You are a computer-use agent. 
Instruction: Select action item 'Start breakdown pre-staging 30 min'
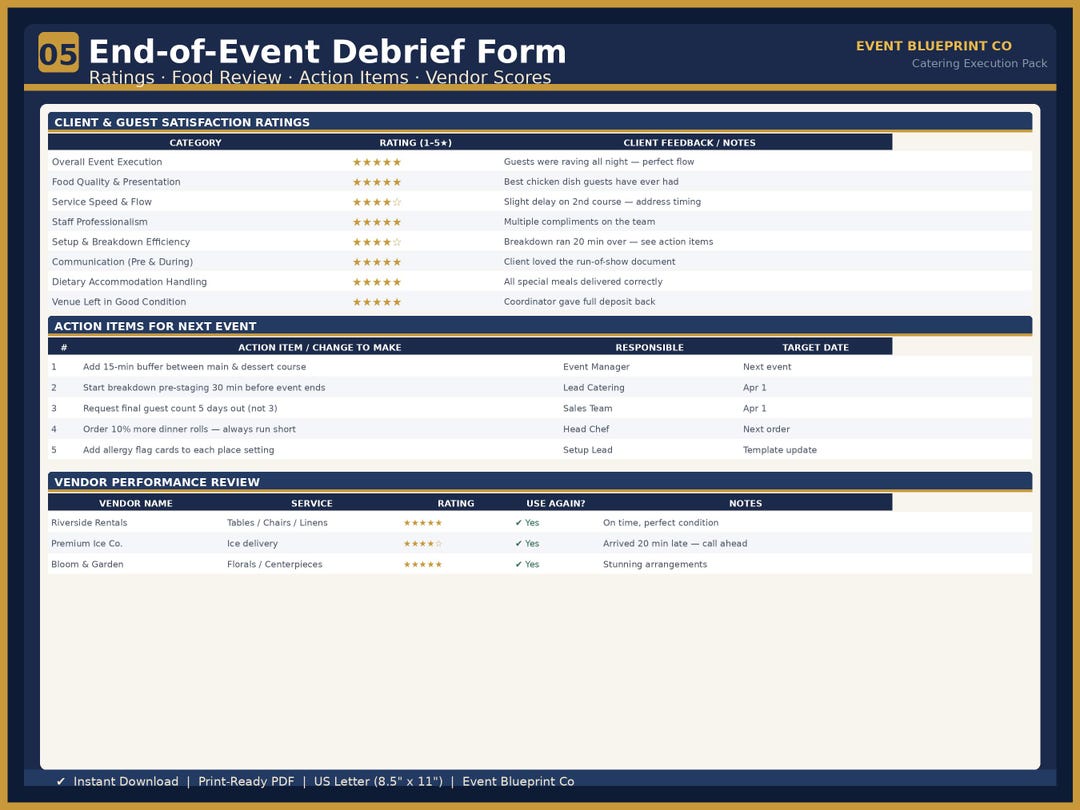[x=204, y=388]
